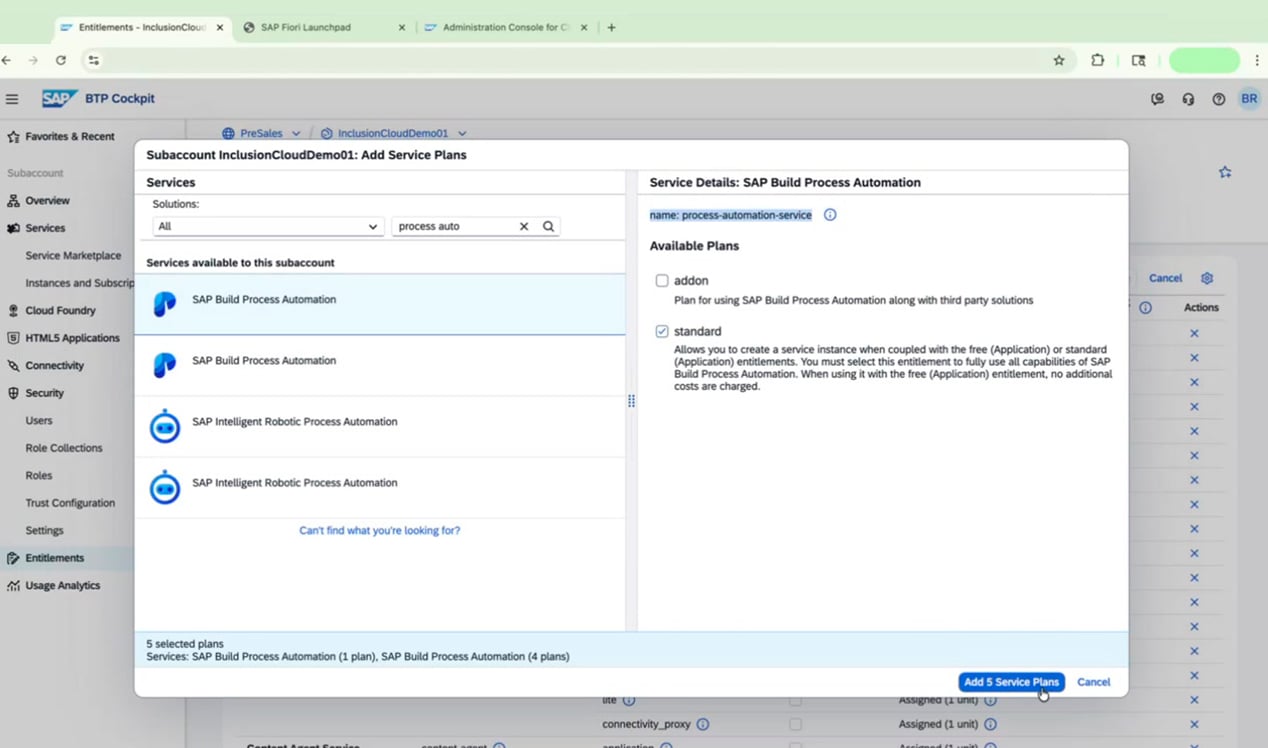The height and width of the screenshot is (748, 1268).
Task: Open the Entitlements sidebar item
Action: (x=55, y=558)
